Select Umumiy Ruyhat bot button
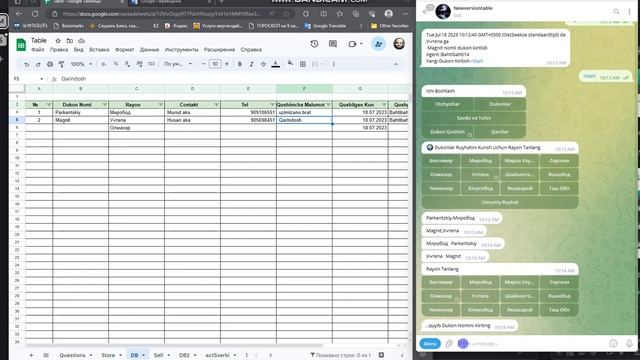This screenshot has width=640, height=360. tap(500, 202)
